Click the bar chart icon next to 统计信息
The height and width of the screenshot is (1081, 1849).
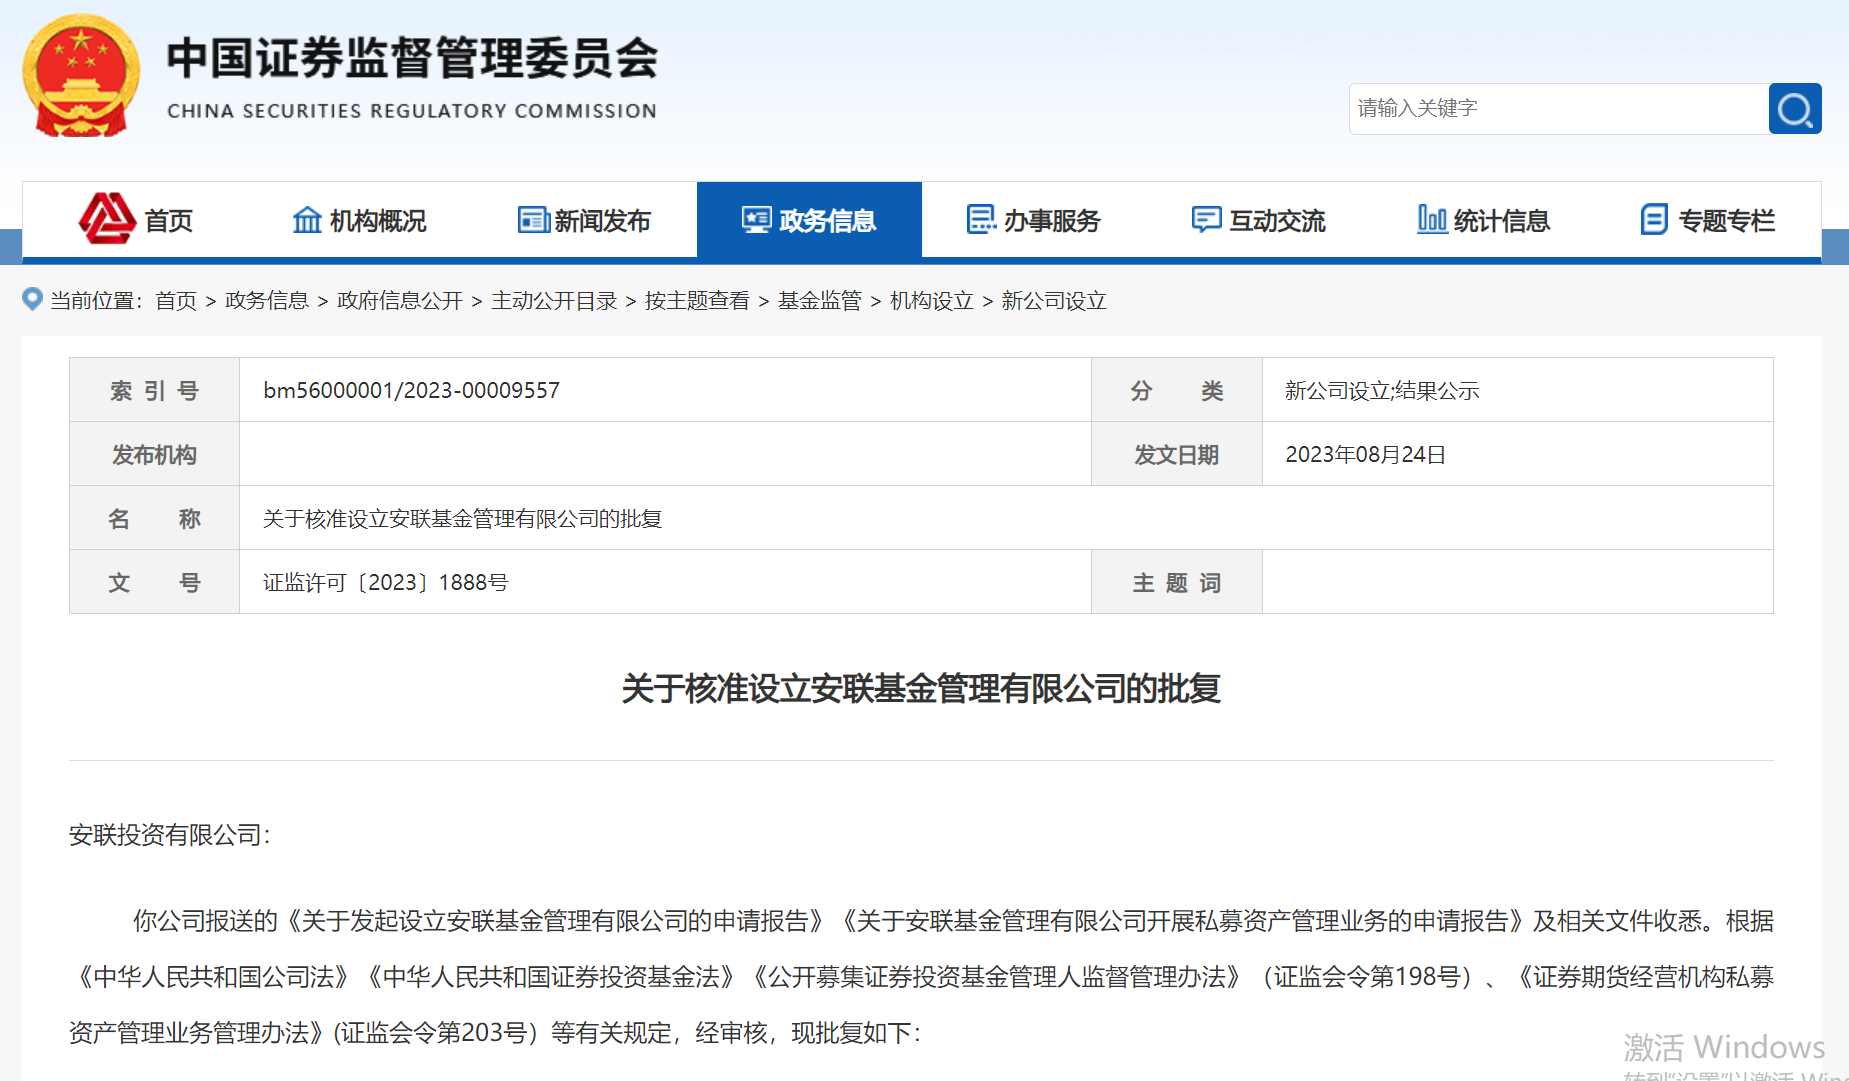click(x=1431, y=219)
